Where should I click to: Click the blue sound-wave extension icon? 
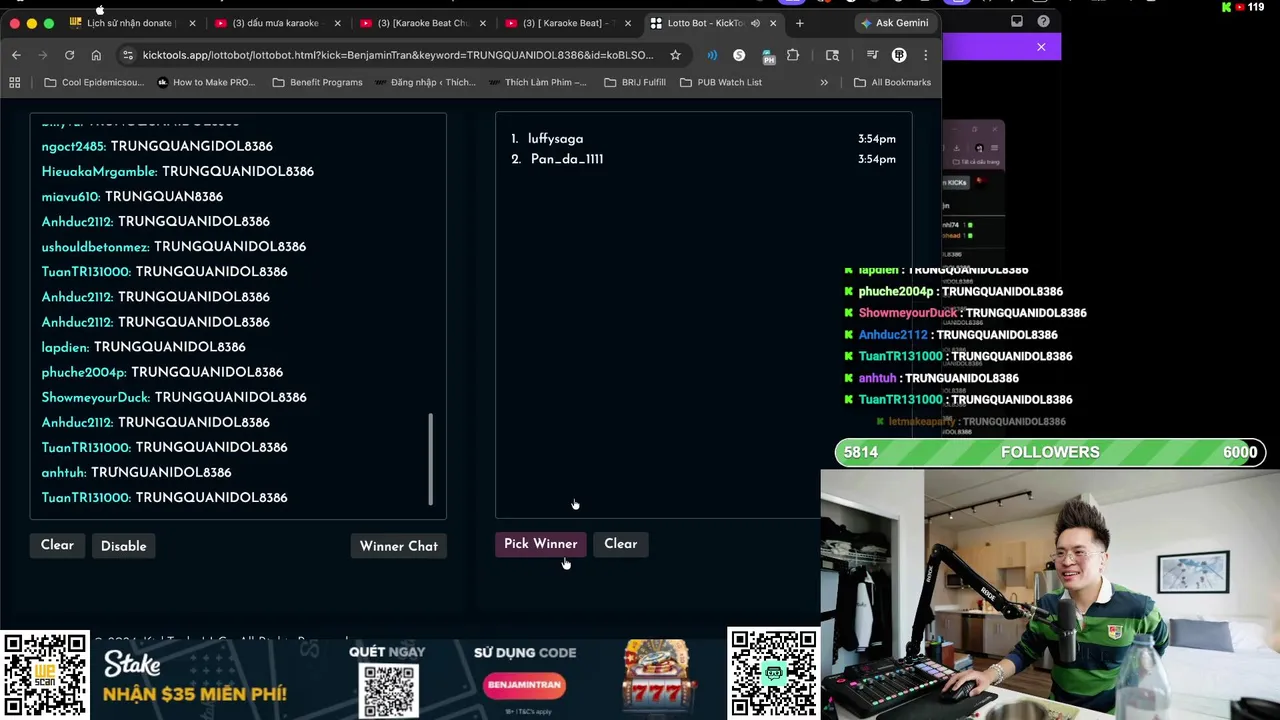coord(712,55)
